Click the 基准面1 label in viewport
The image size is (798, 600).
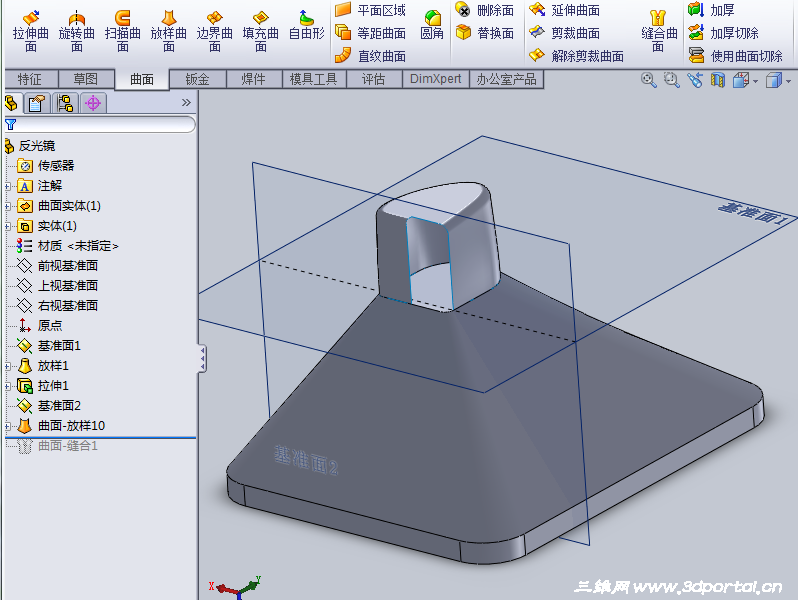pyautogui.click(x=752, y=215)
